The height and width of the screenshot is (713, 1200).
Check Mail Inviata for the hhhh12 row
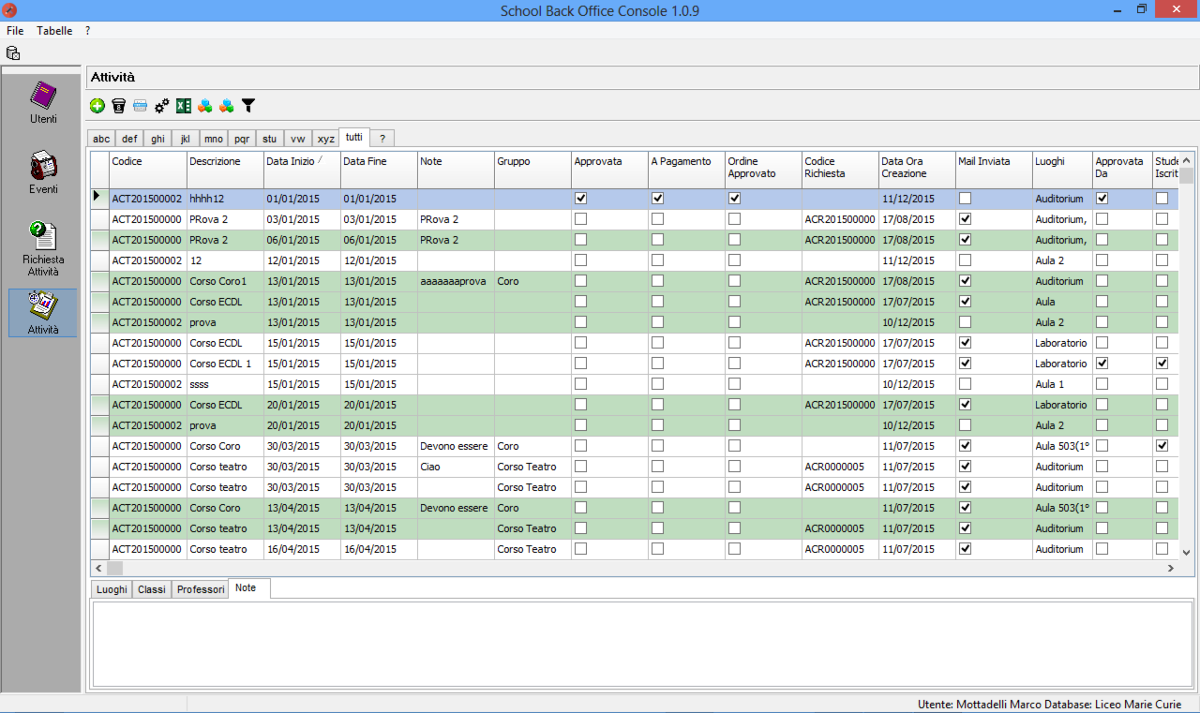965,198
